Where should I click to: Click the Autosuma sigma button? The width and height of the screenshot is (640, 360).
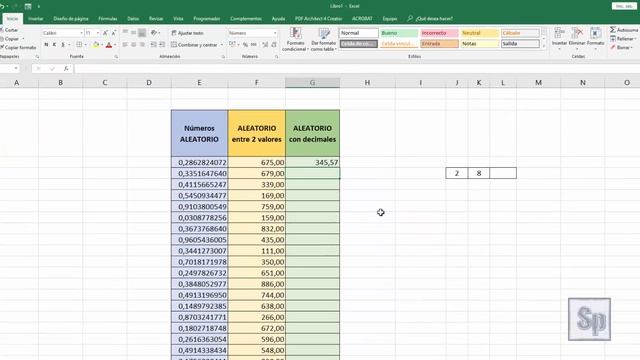coord(624,30)
